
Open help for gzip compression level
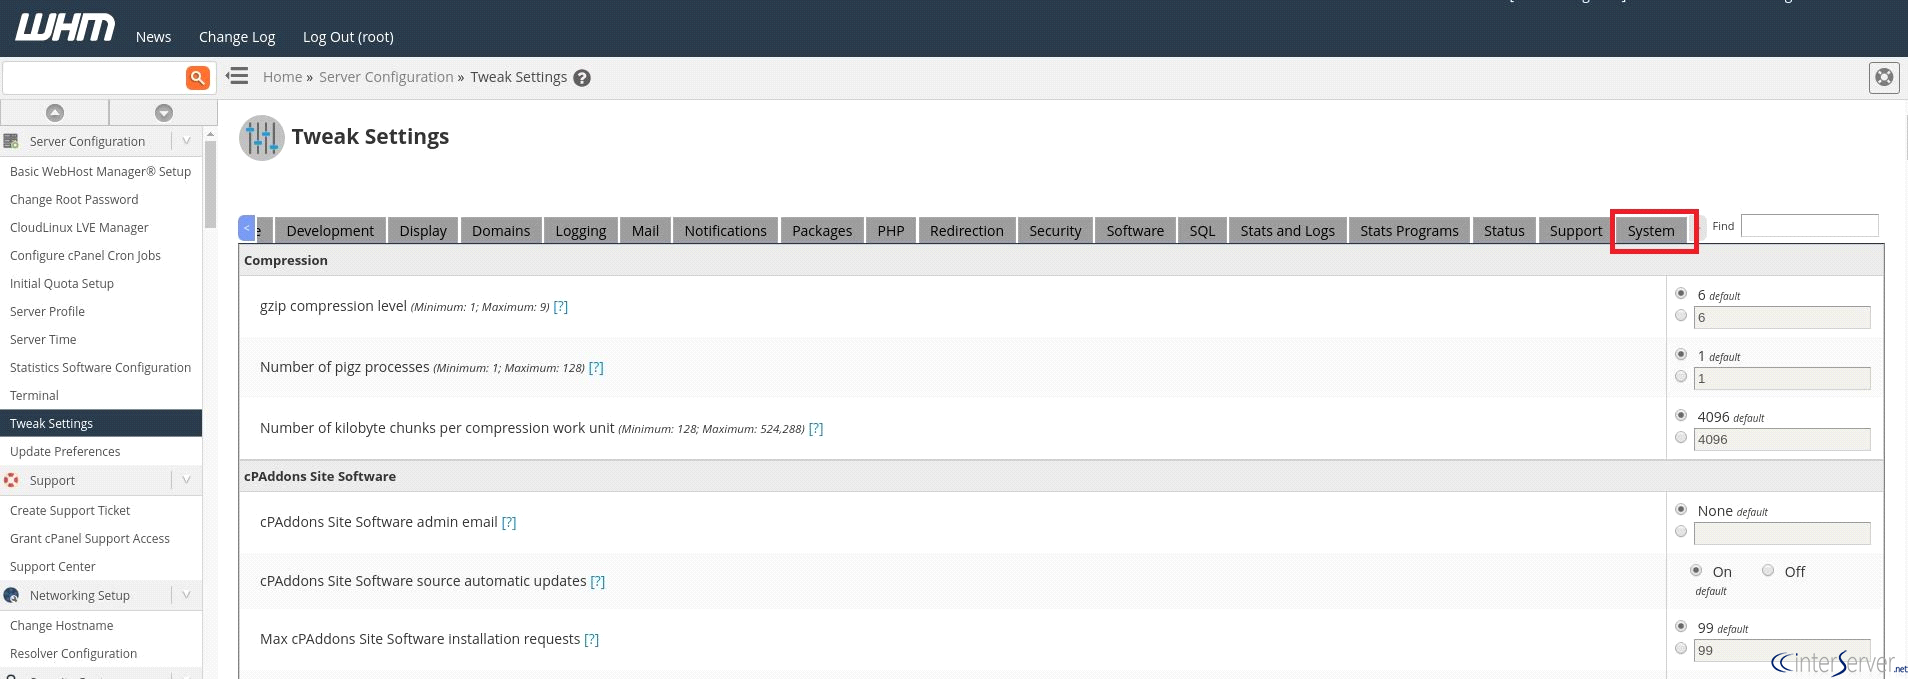tap(561, 307)
